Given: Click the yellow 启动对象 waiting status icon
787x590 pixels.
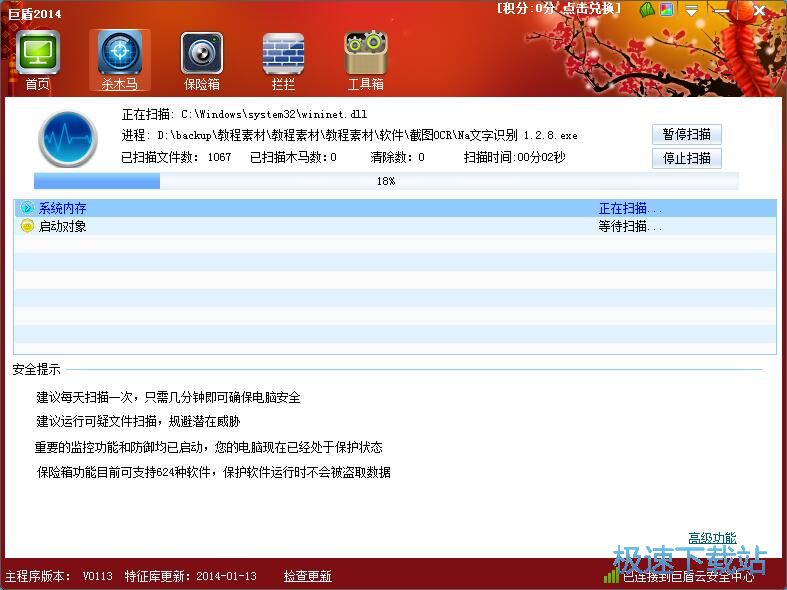Looking at the screenshot, I should [27, 226].
